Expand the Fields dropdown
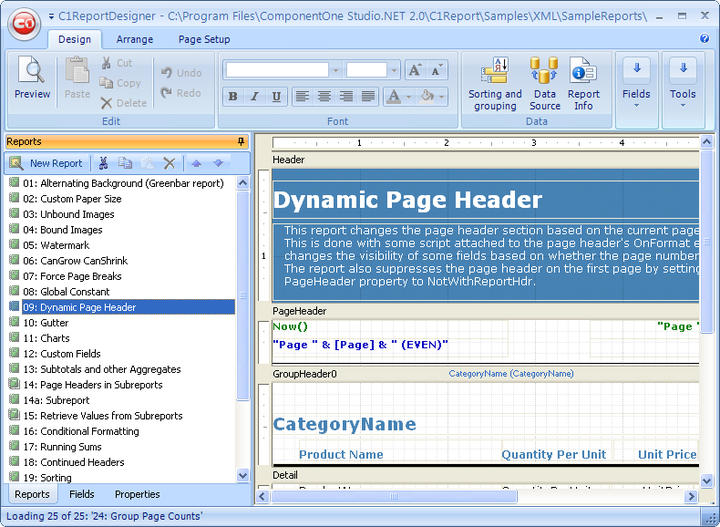Screen dimensions: 720x527 pos(636,82)
